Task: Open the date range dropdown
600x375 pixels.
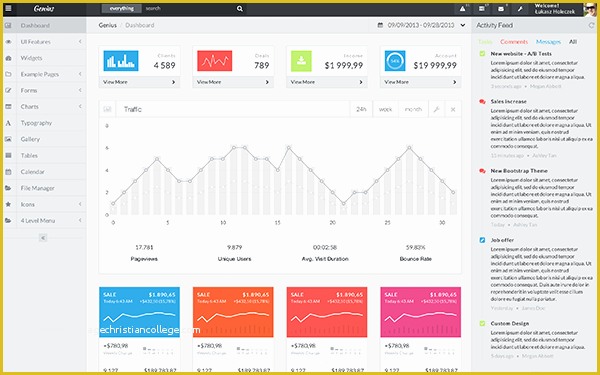Action: [x=463, y=25]
